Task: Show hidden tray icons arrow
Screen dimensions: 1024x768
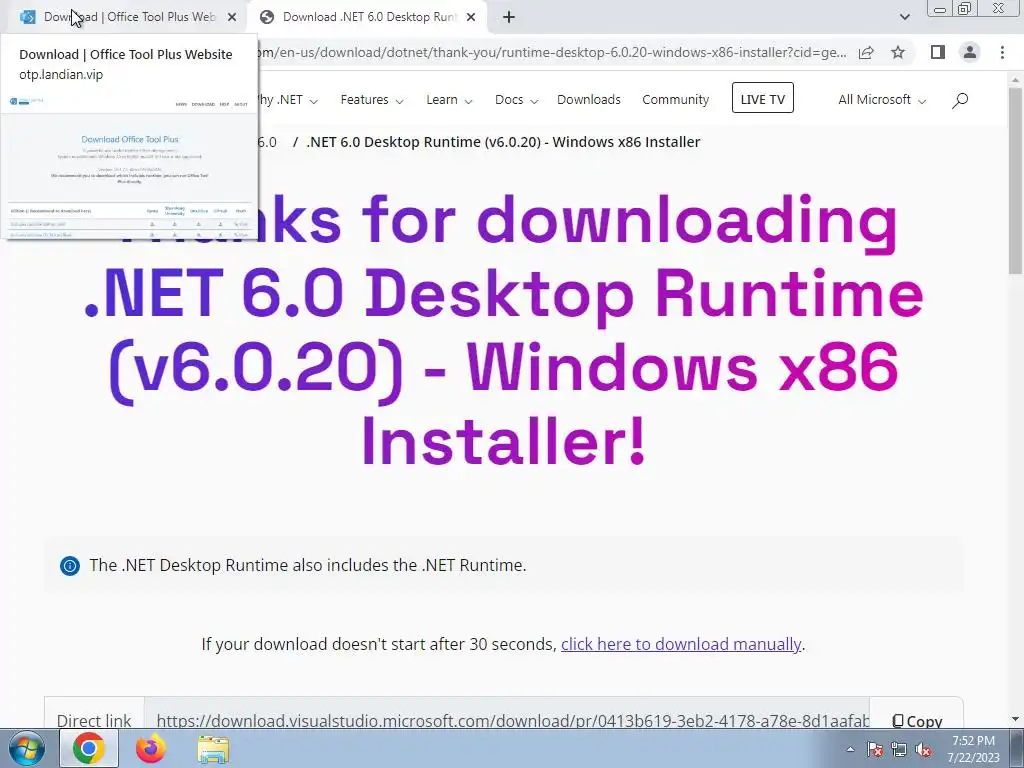Action: point(850,749)
